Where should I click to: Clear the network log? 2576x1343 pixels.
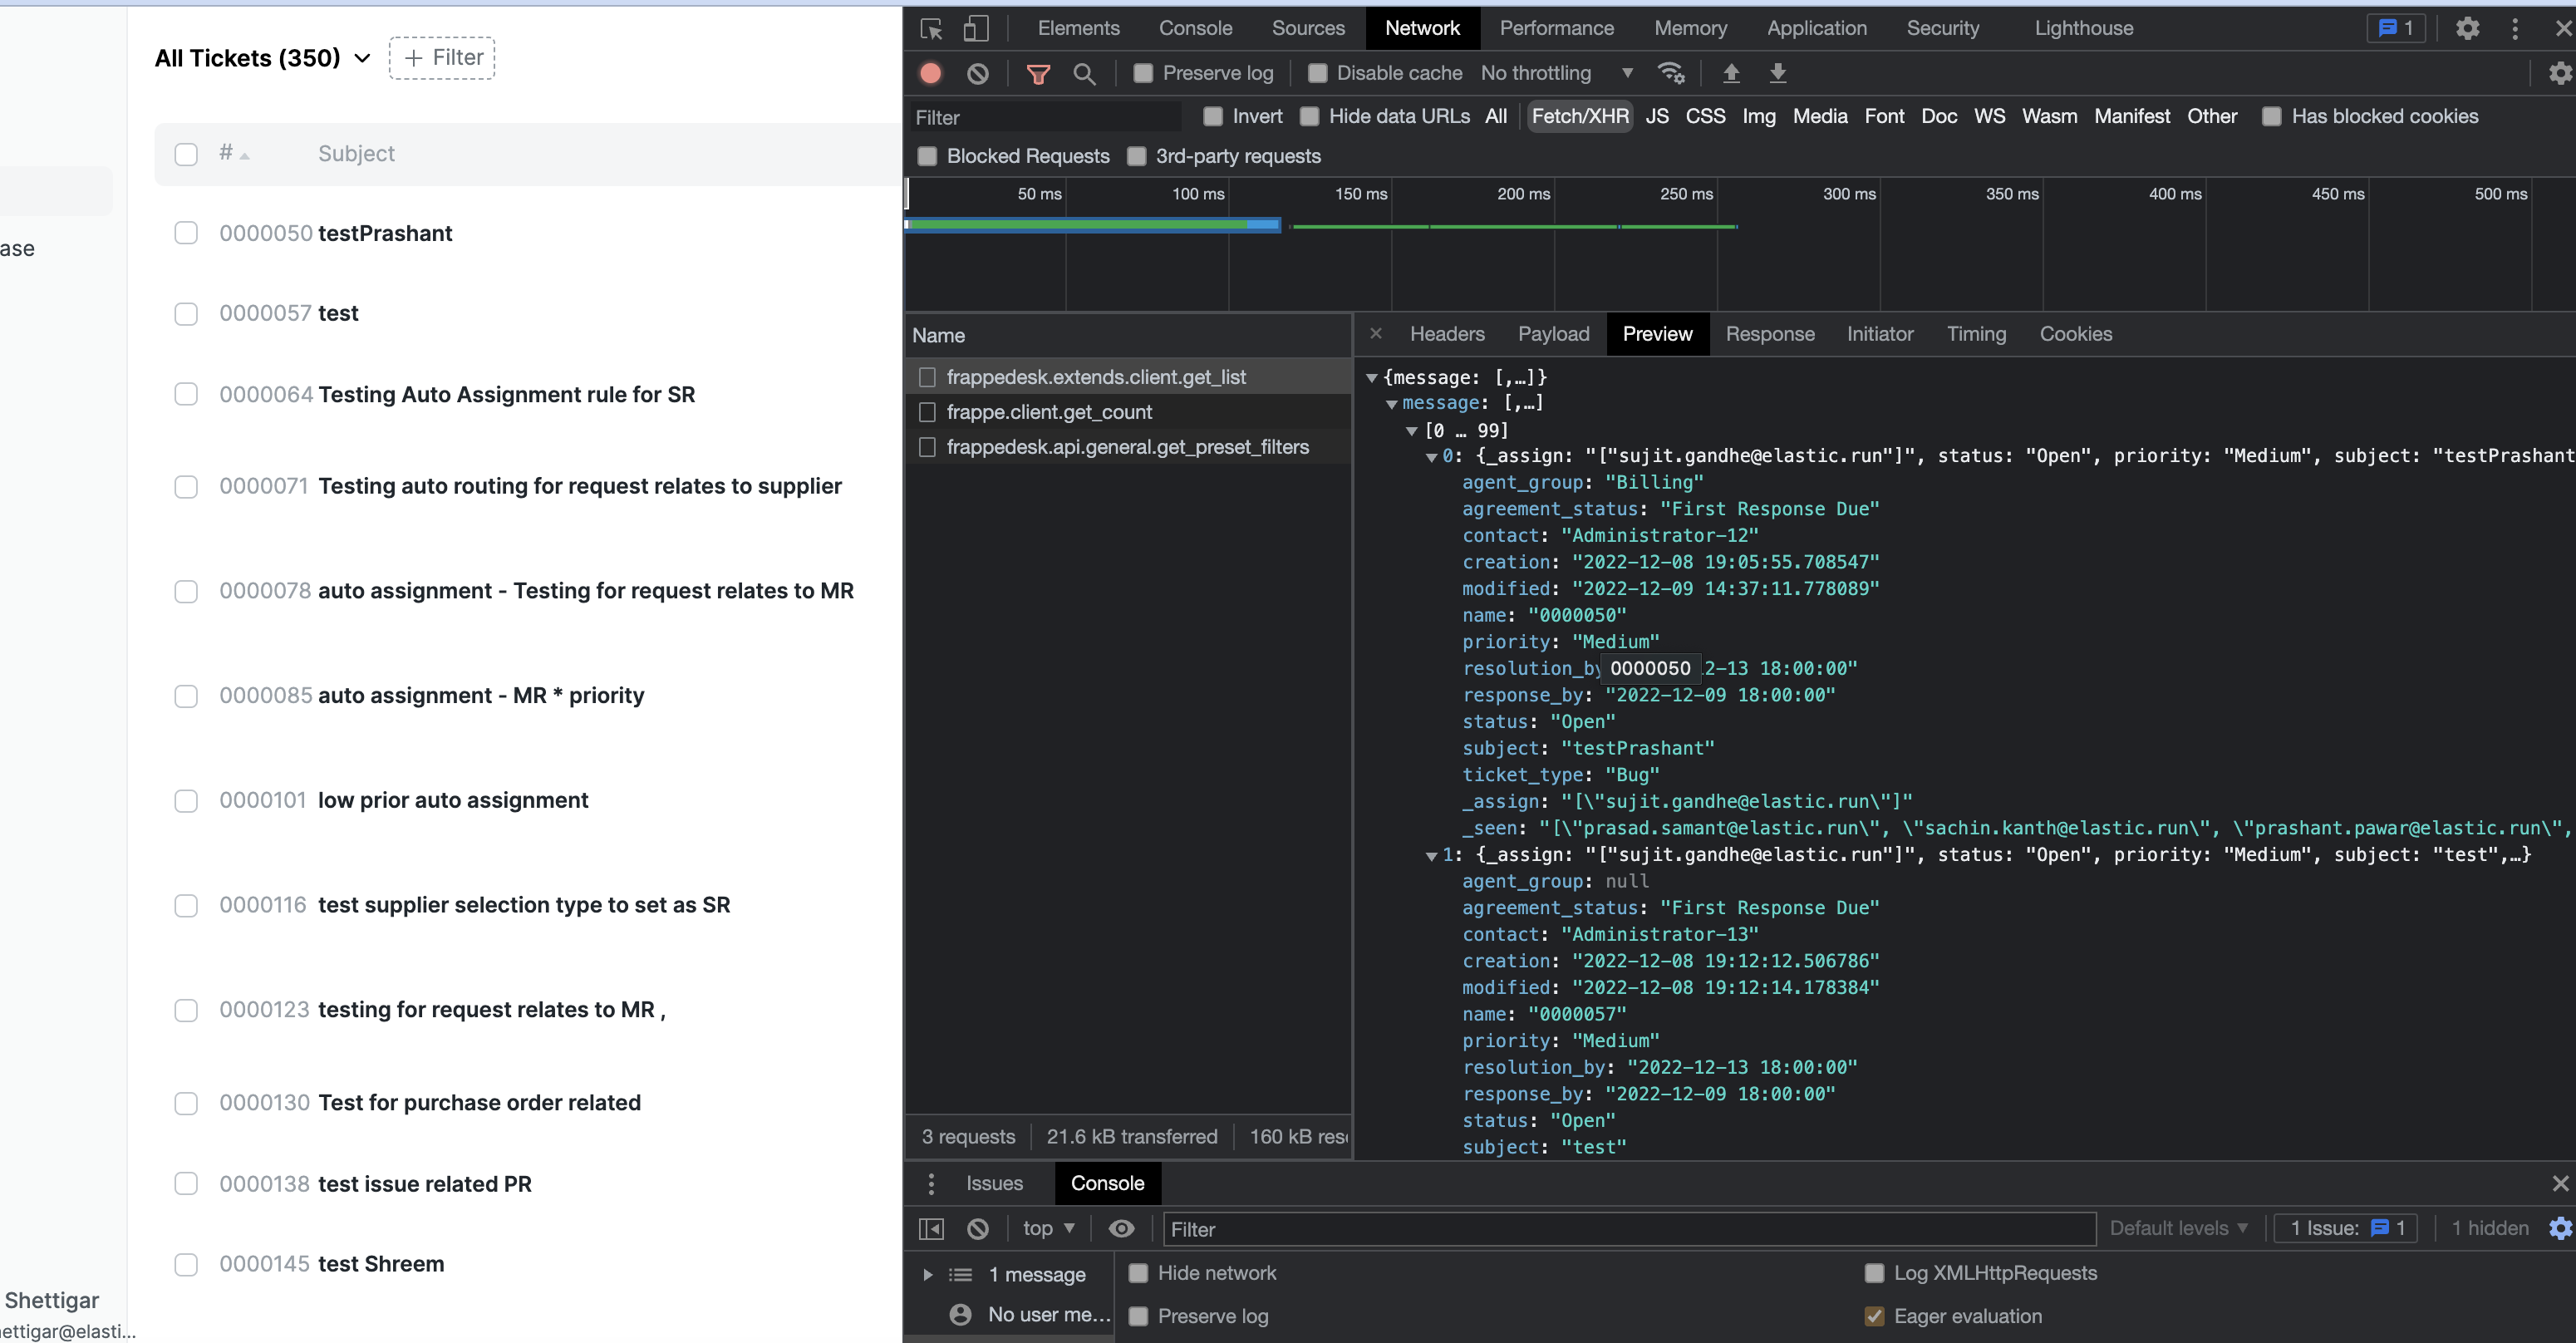(977, 73)
